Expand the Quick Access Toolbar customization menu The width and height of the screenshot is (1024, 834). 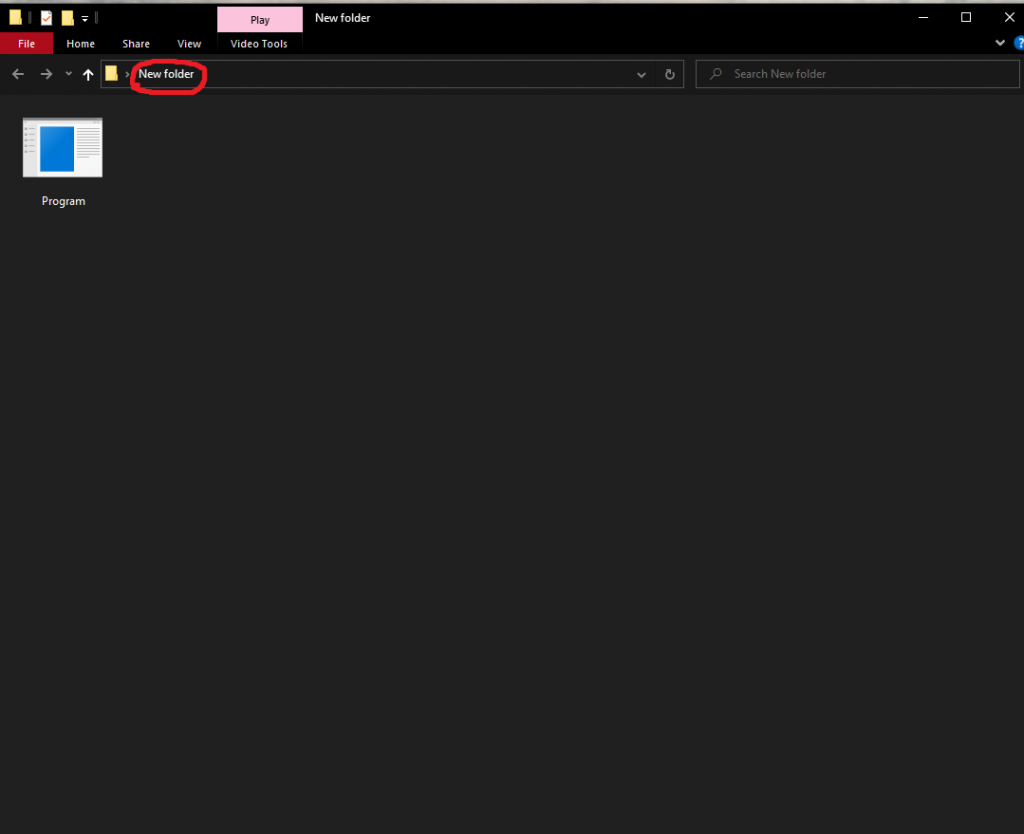coord(85,18)
